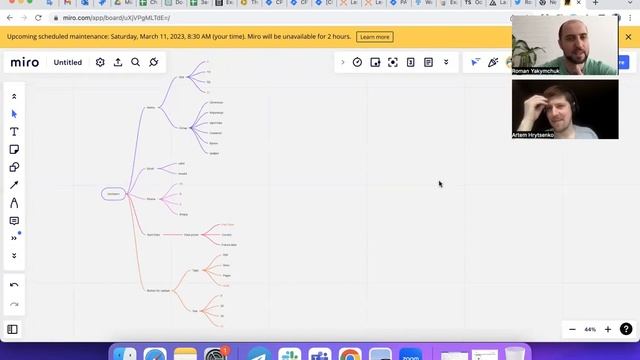The width and height of the screenshot is (640, 360).
Task: Zoom out with the minus button
Action: click(x=572, y=329)
